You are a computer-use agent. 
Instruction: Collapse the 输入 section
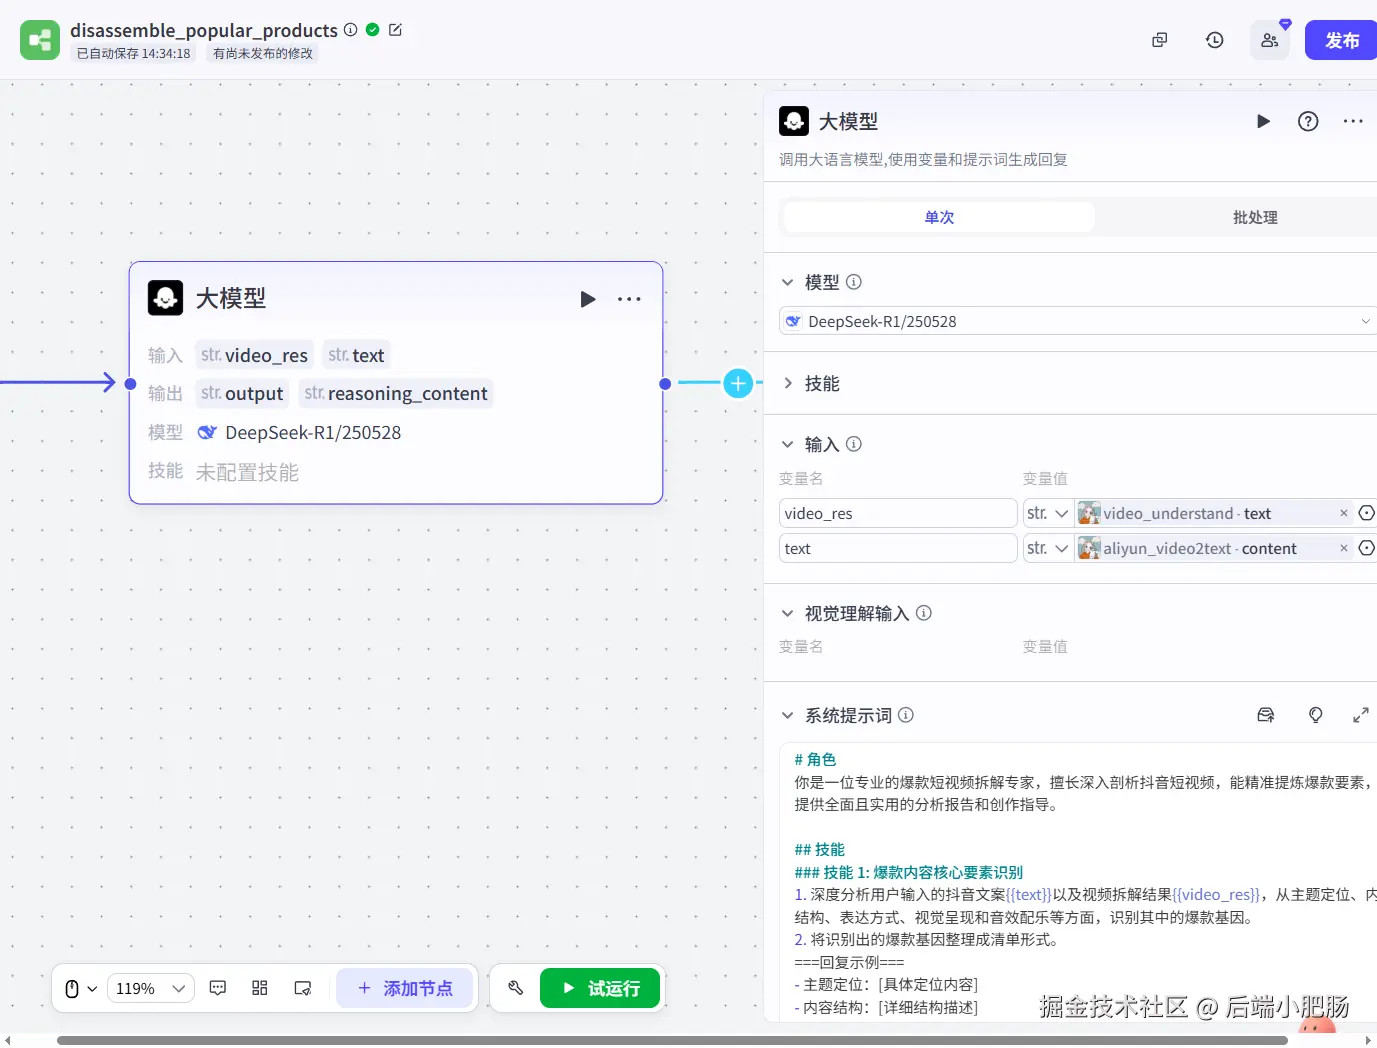pyautogui.click(x=787, y=444)
